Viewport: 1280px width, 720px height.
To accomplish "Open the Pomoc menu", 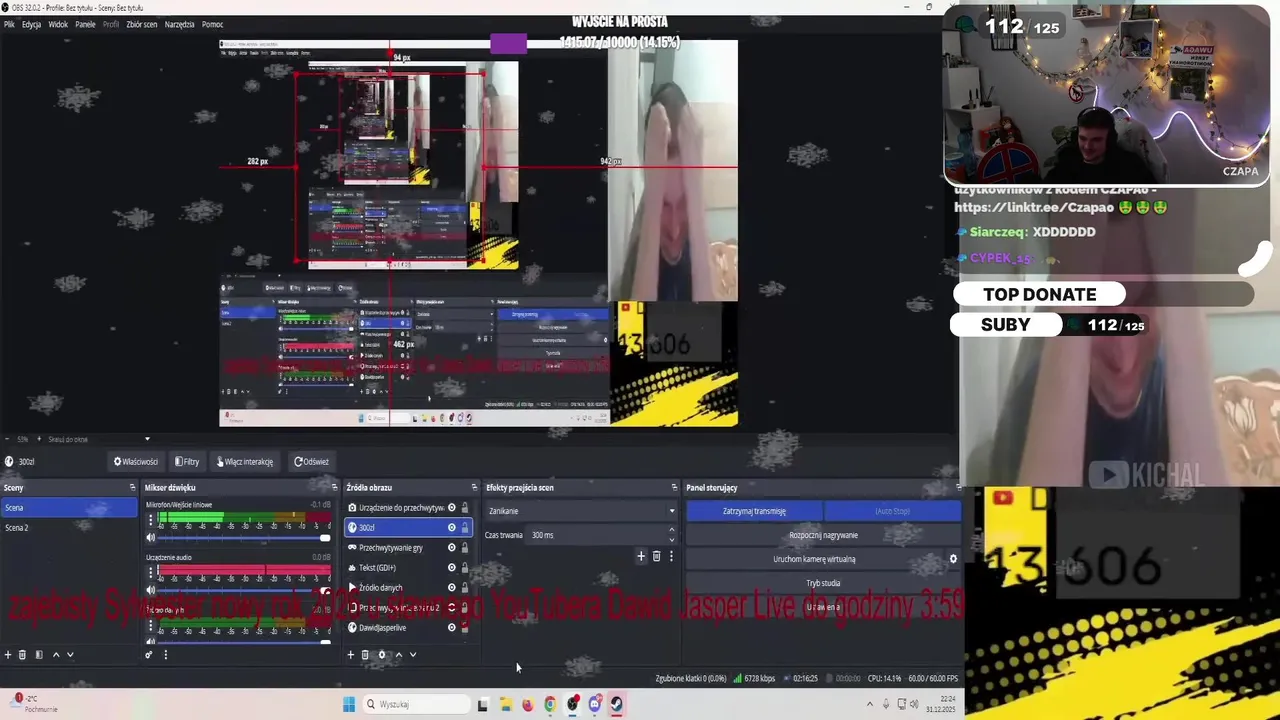I will point(212,24).
